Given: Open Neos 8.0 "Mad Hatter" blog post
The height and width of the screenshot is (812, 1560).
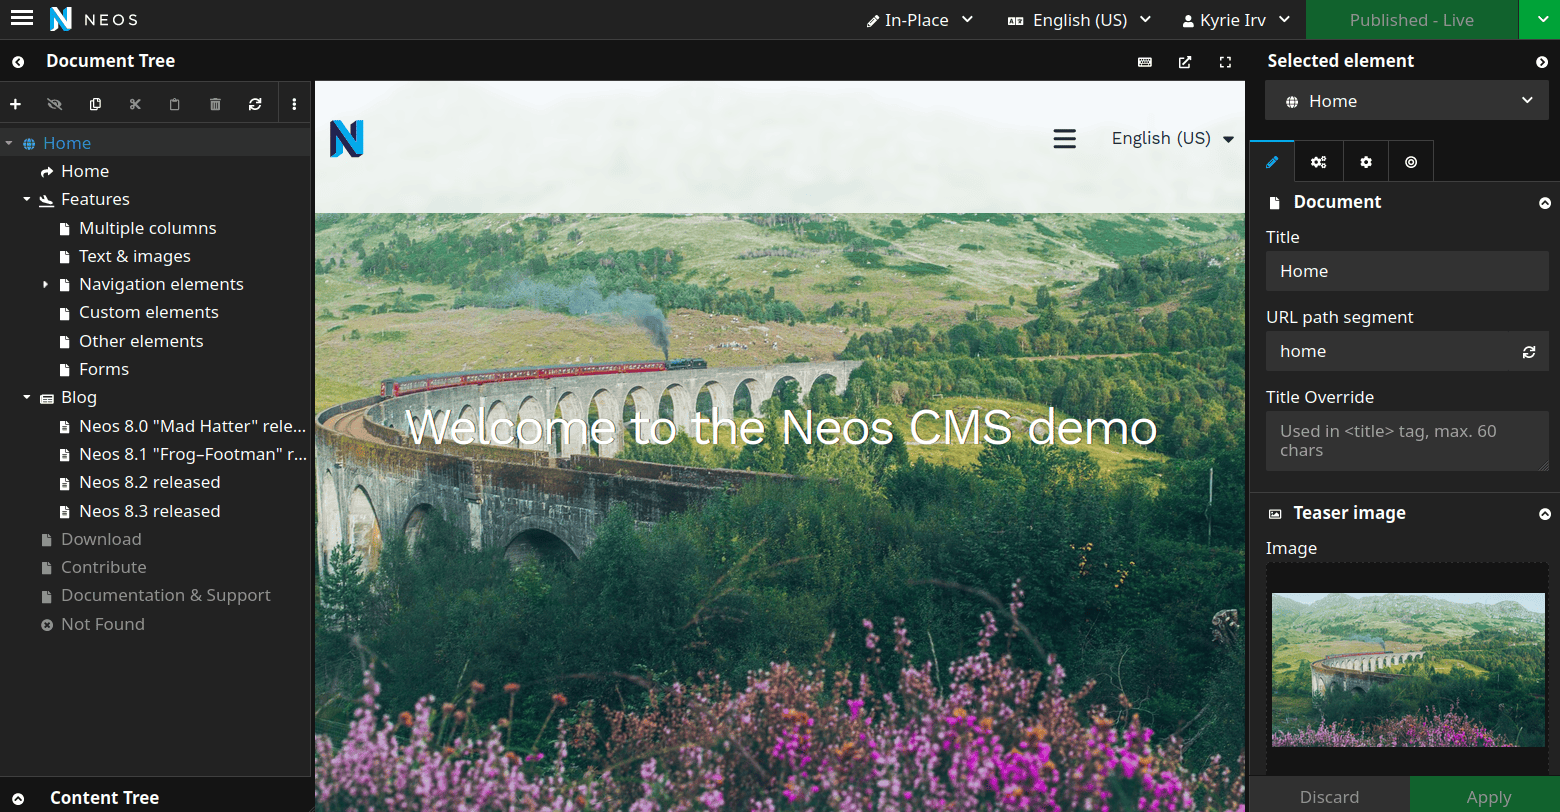Looking at the screenshot, I should click(192, 426).
